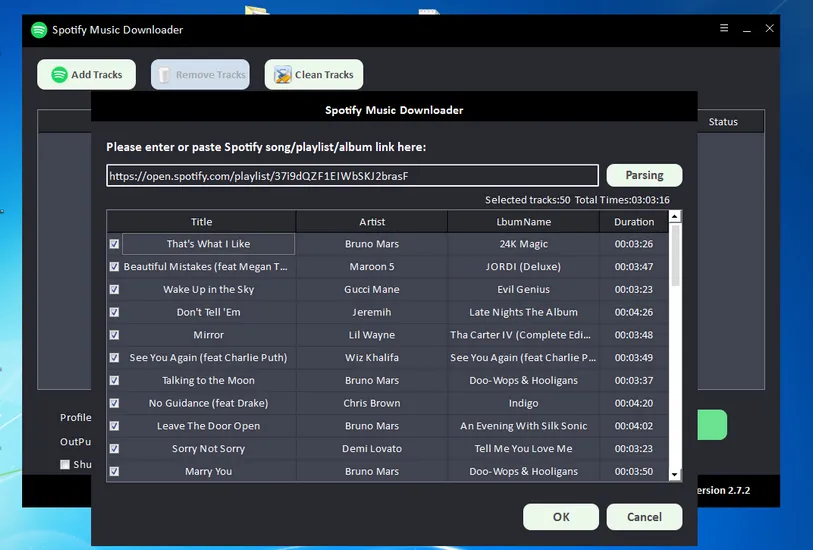813x550 pixels.
Task: Click the Remove Tracks button
Action: pos(200,75)
